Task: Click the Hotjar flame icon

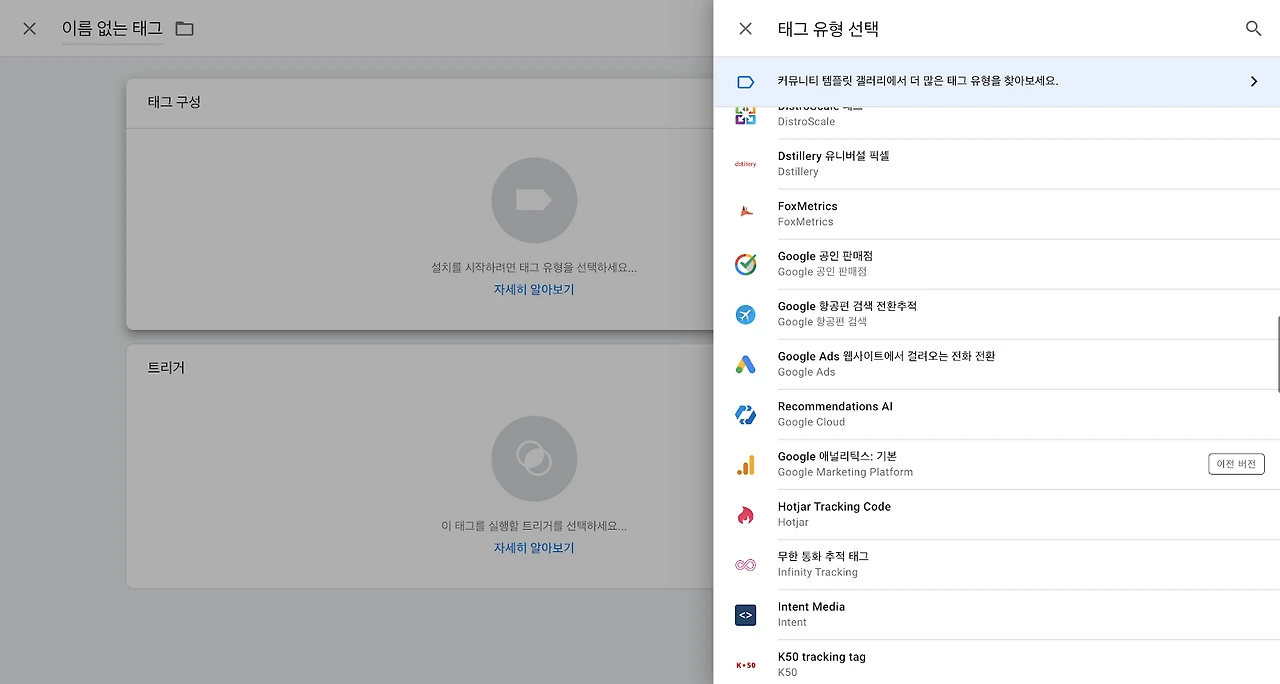Action: click(x=745, y=515)
